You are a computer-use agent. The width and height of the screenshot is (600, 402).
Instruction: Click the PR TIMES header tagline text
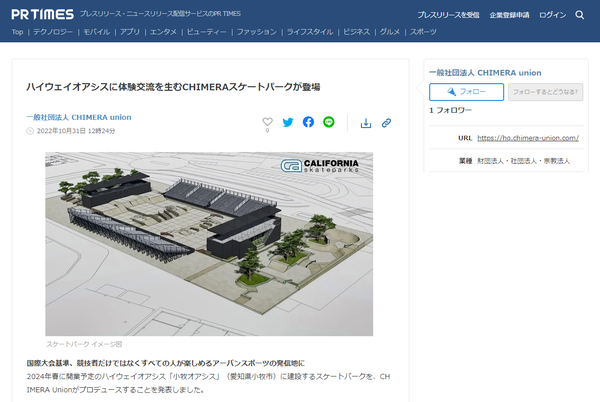[x=160, y=14]
